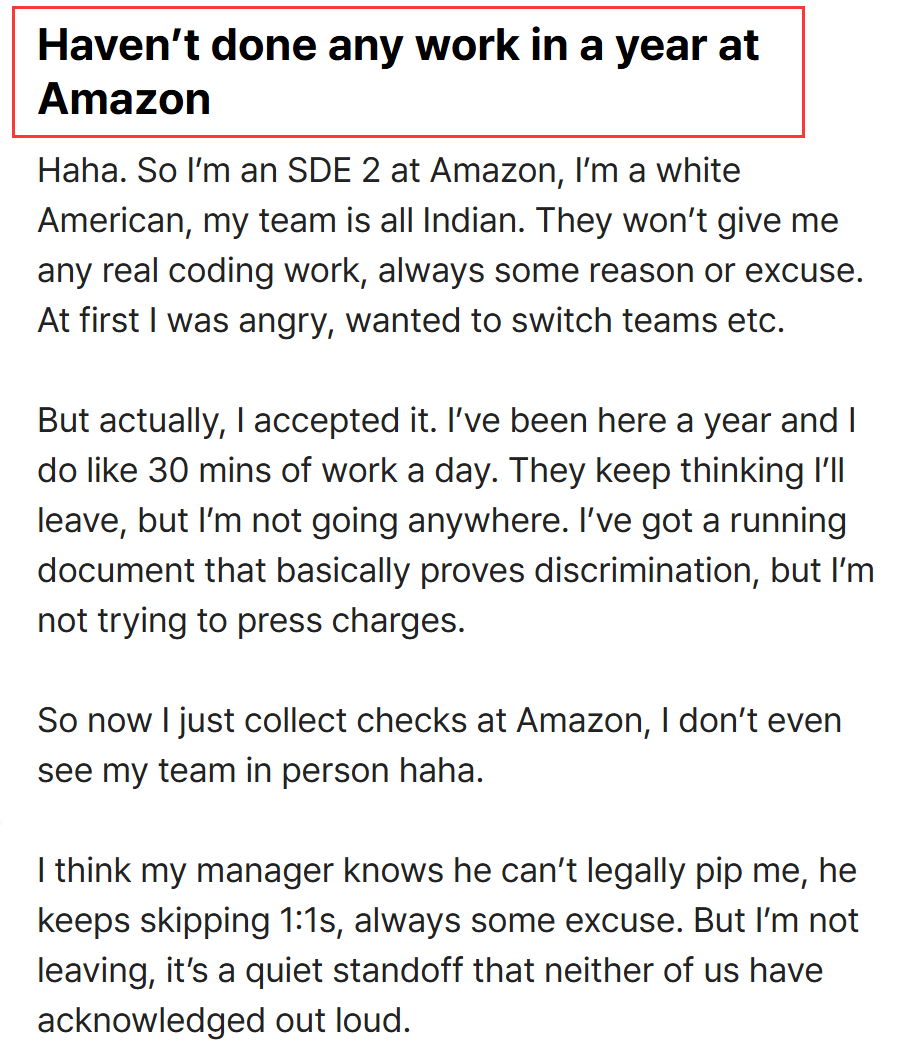
Task: Click the phrase "basically proves discrimination"
Action: [x=518, y=571]
